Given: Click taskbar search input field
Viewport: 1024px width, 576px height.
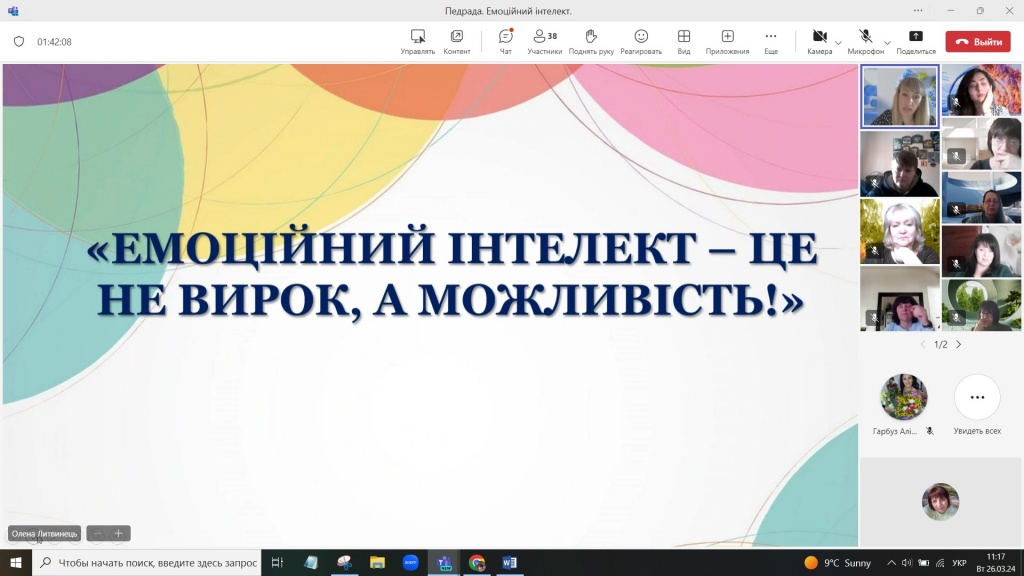Looking at the screenshot, I should tap(146, 562).
